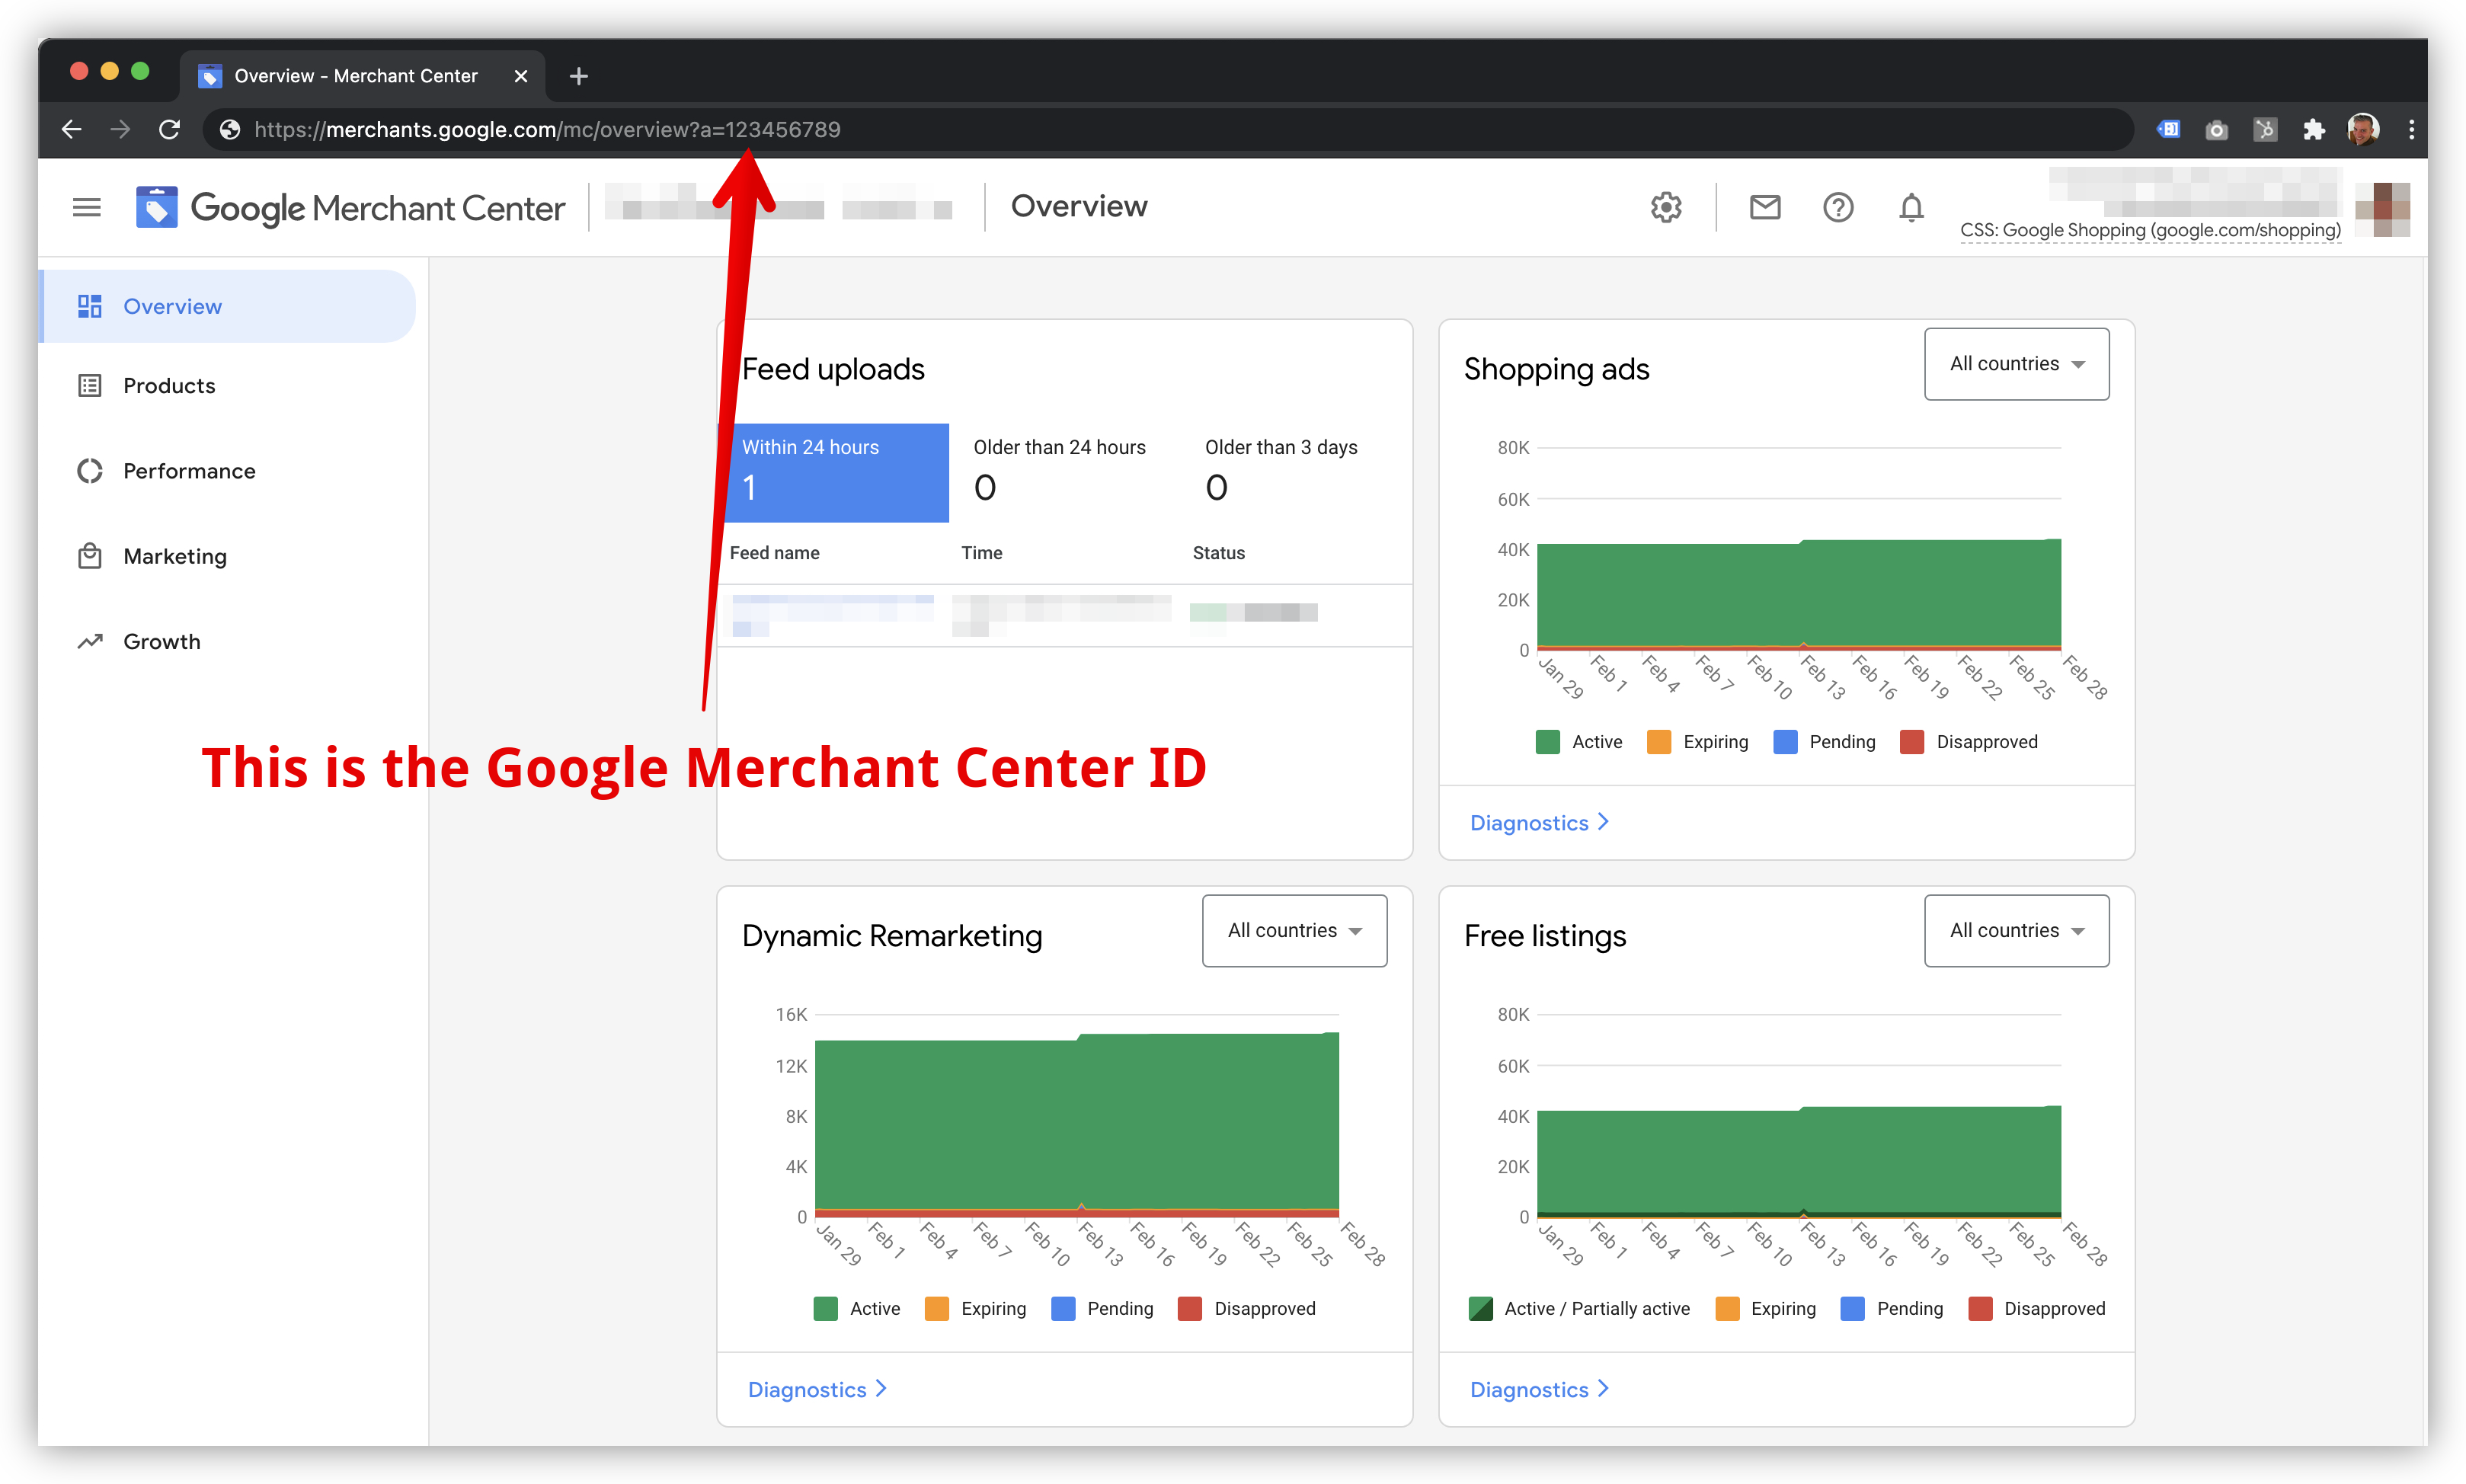Go back with the browser back arrow

[71, 129]
